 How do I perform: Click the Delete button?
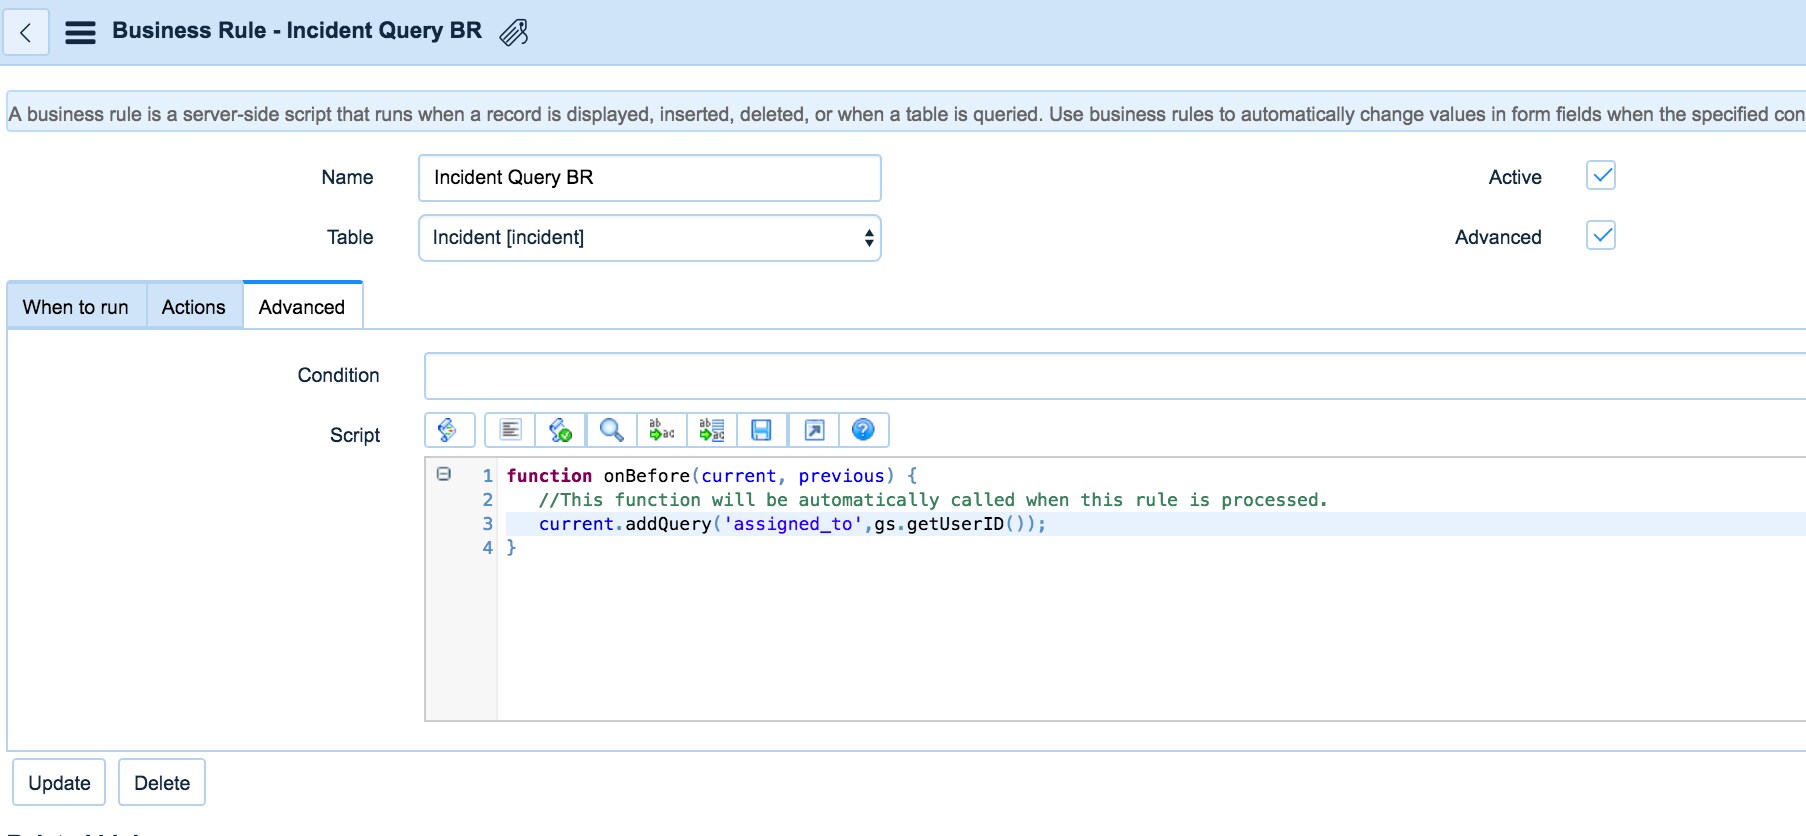(162, 783)
